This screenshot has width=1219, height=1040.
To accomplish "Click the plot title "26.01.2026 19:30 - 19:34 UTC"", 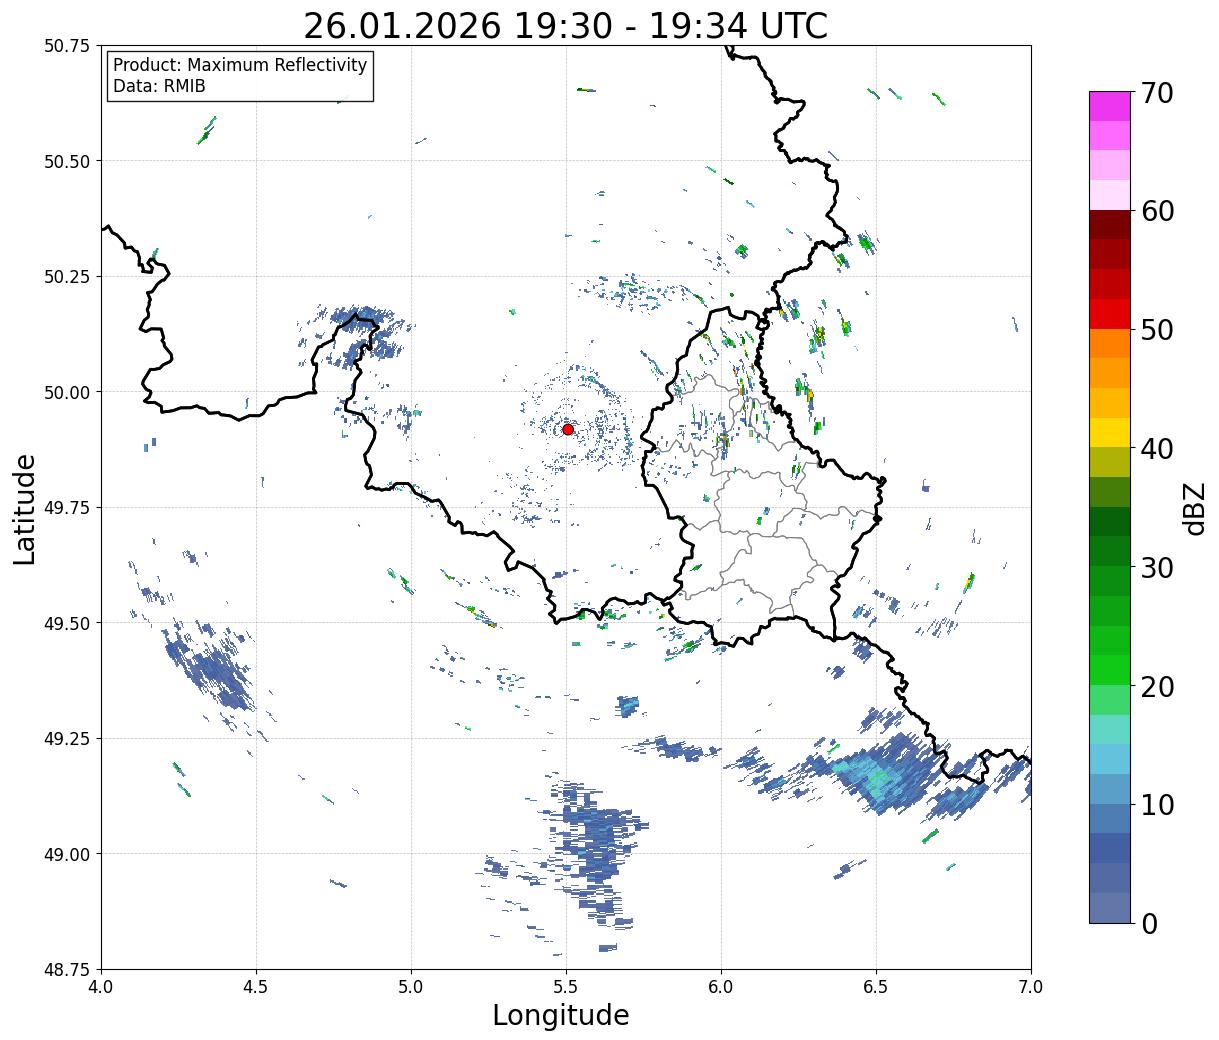I will point(566,26).
